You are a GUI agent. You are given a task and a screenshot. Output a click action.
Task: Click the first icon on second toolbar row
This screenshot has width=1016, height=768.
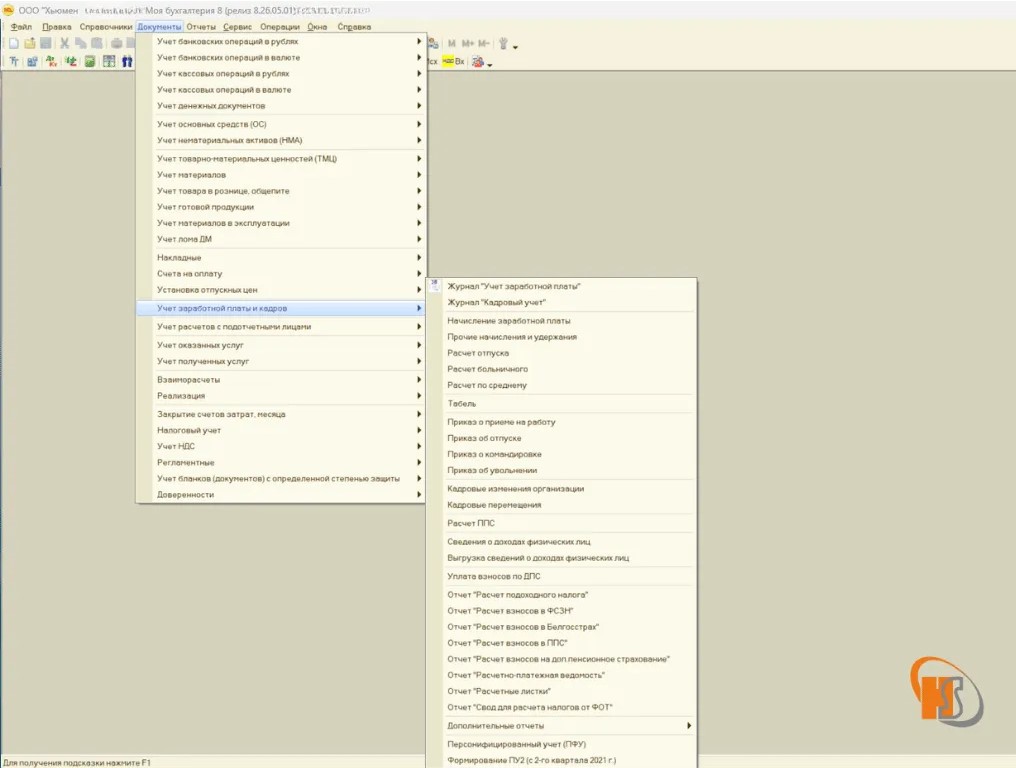[14, 62]
